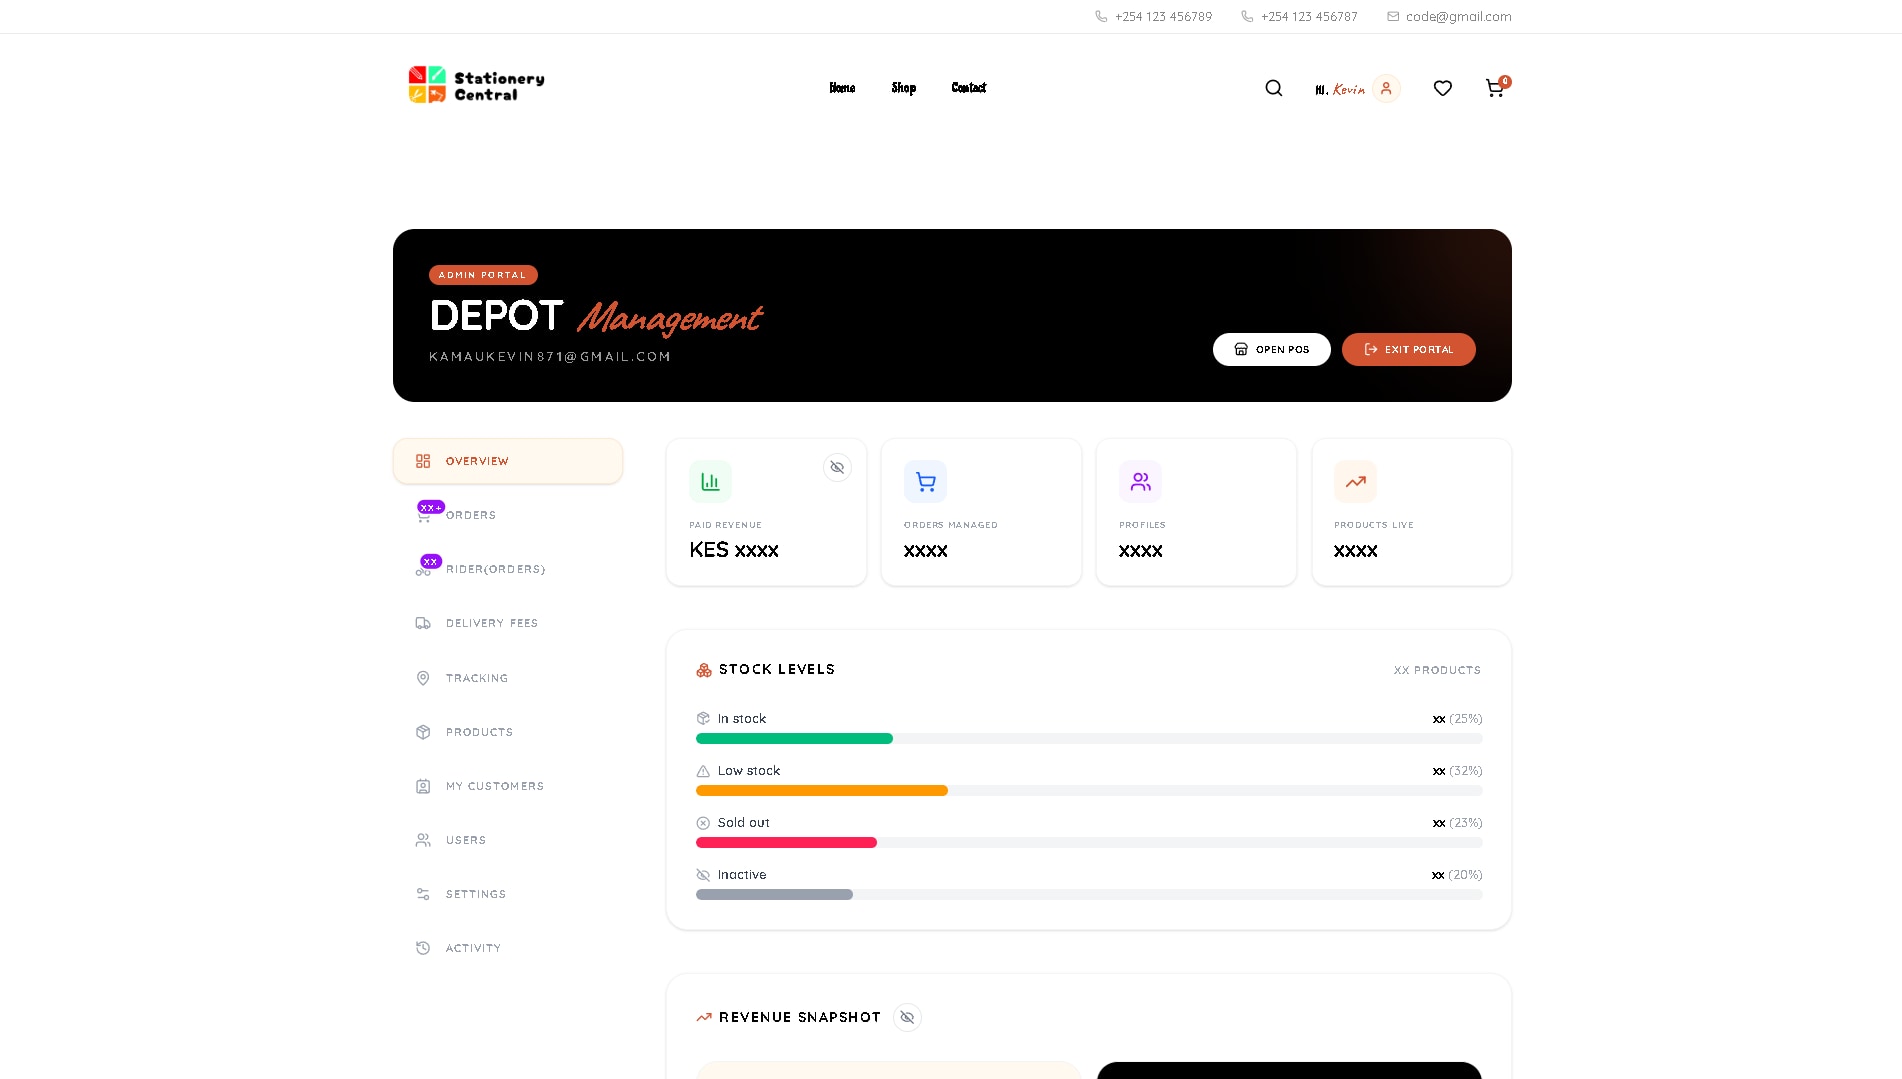Open the shopping cart icon
1902x1079 pixels.
1495,88
